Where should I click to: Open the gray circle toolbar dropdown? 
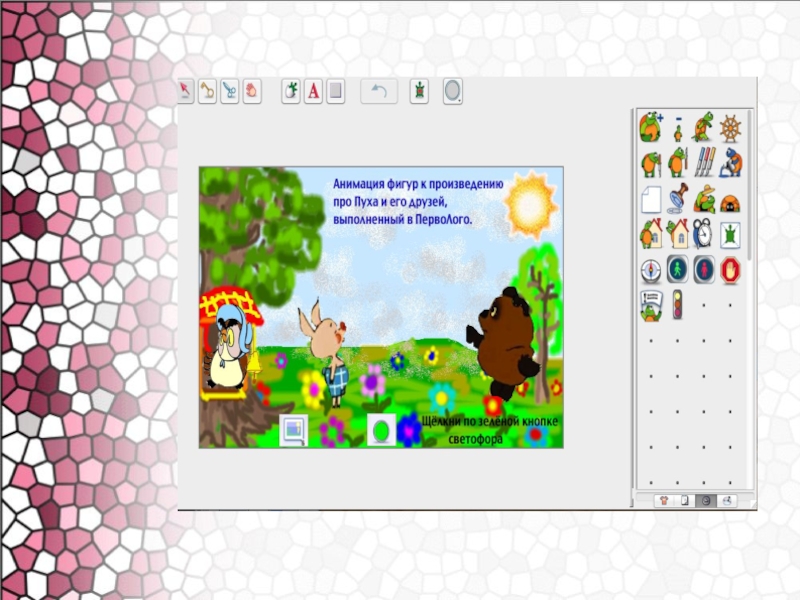tap(453, 91)
